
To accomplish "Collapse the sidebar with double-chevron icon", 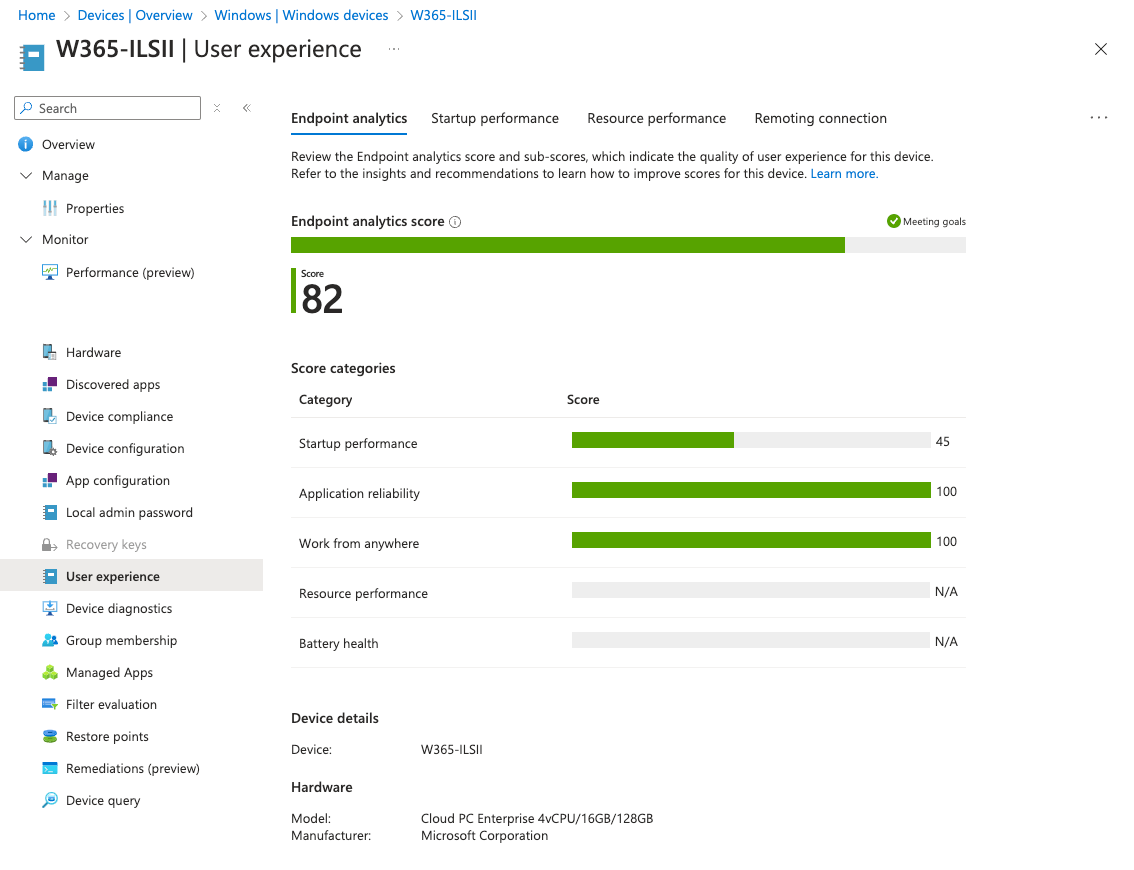I will pyautogui.click(x=247, y=108).
